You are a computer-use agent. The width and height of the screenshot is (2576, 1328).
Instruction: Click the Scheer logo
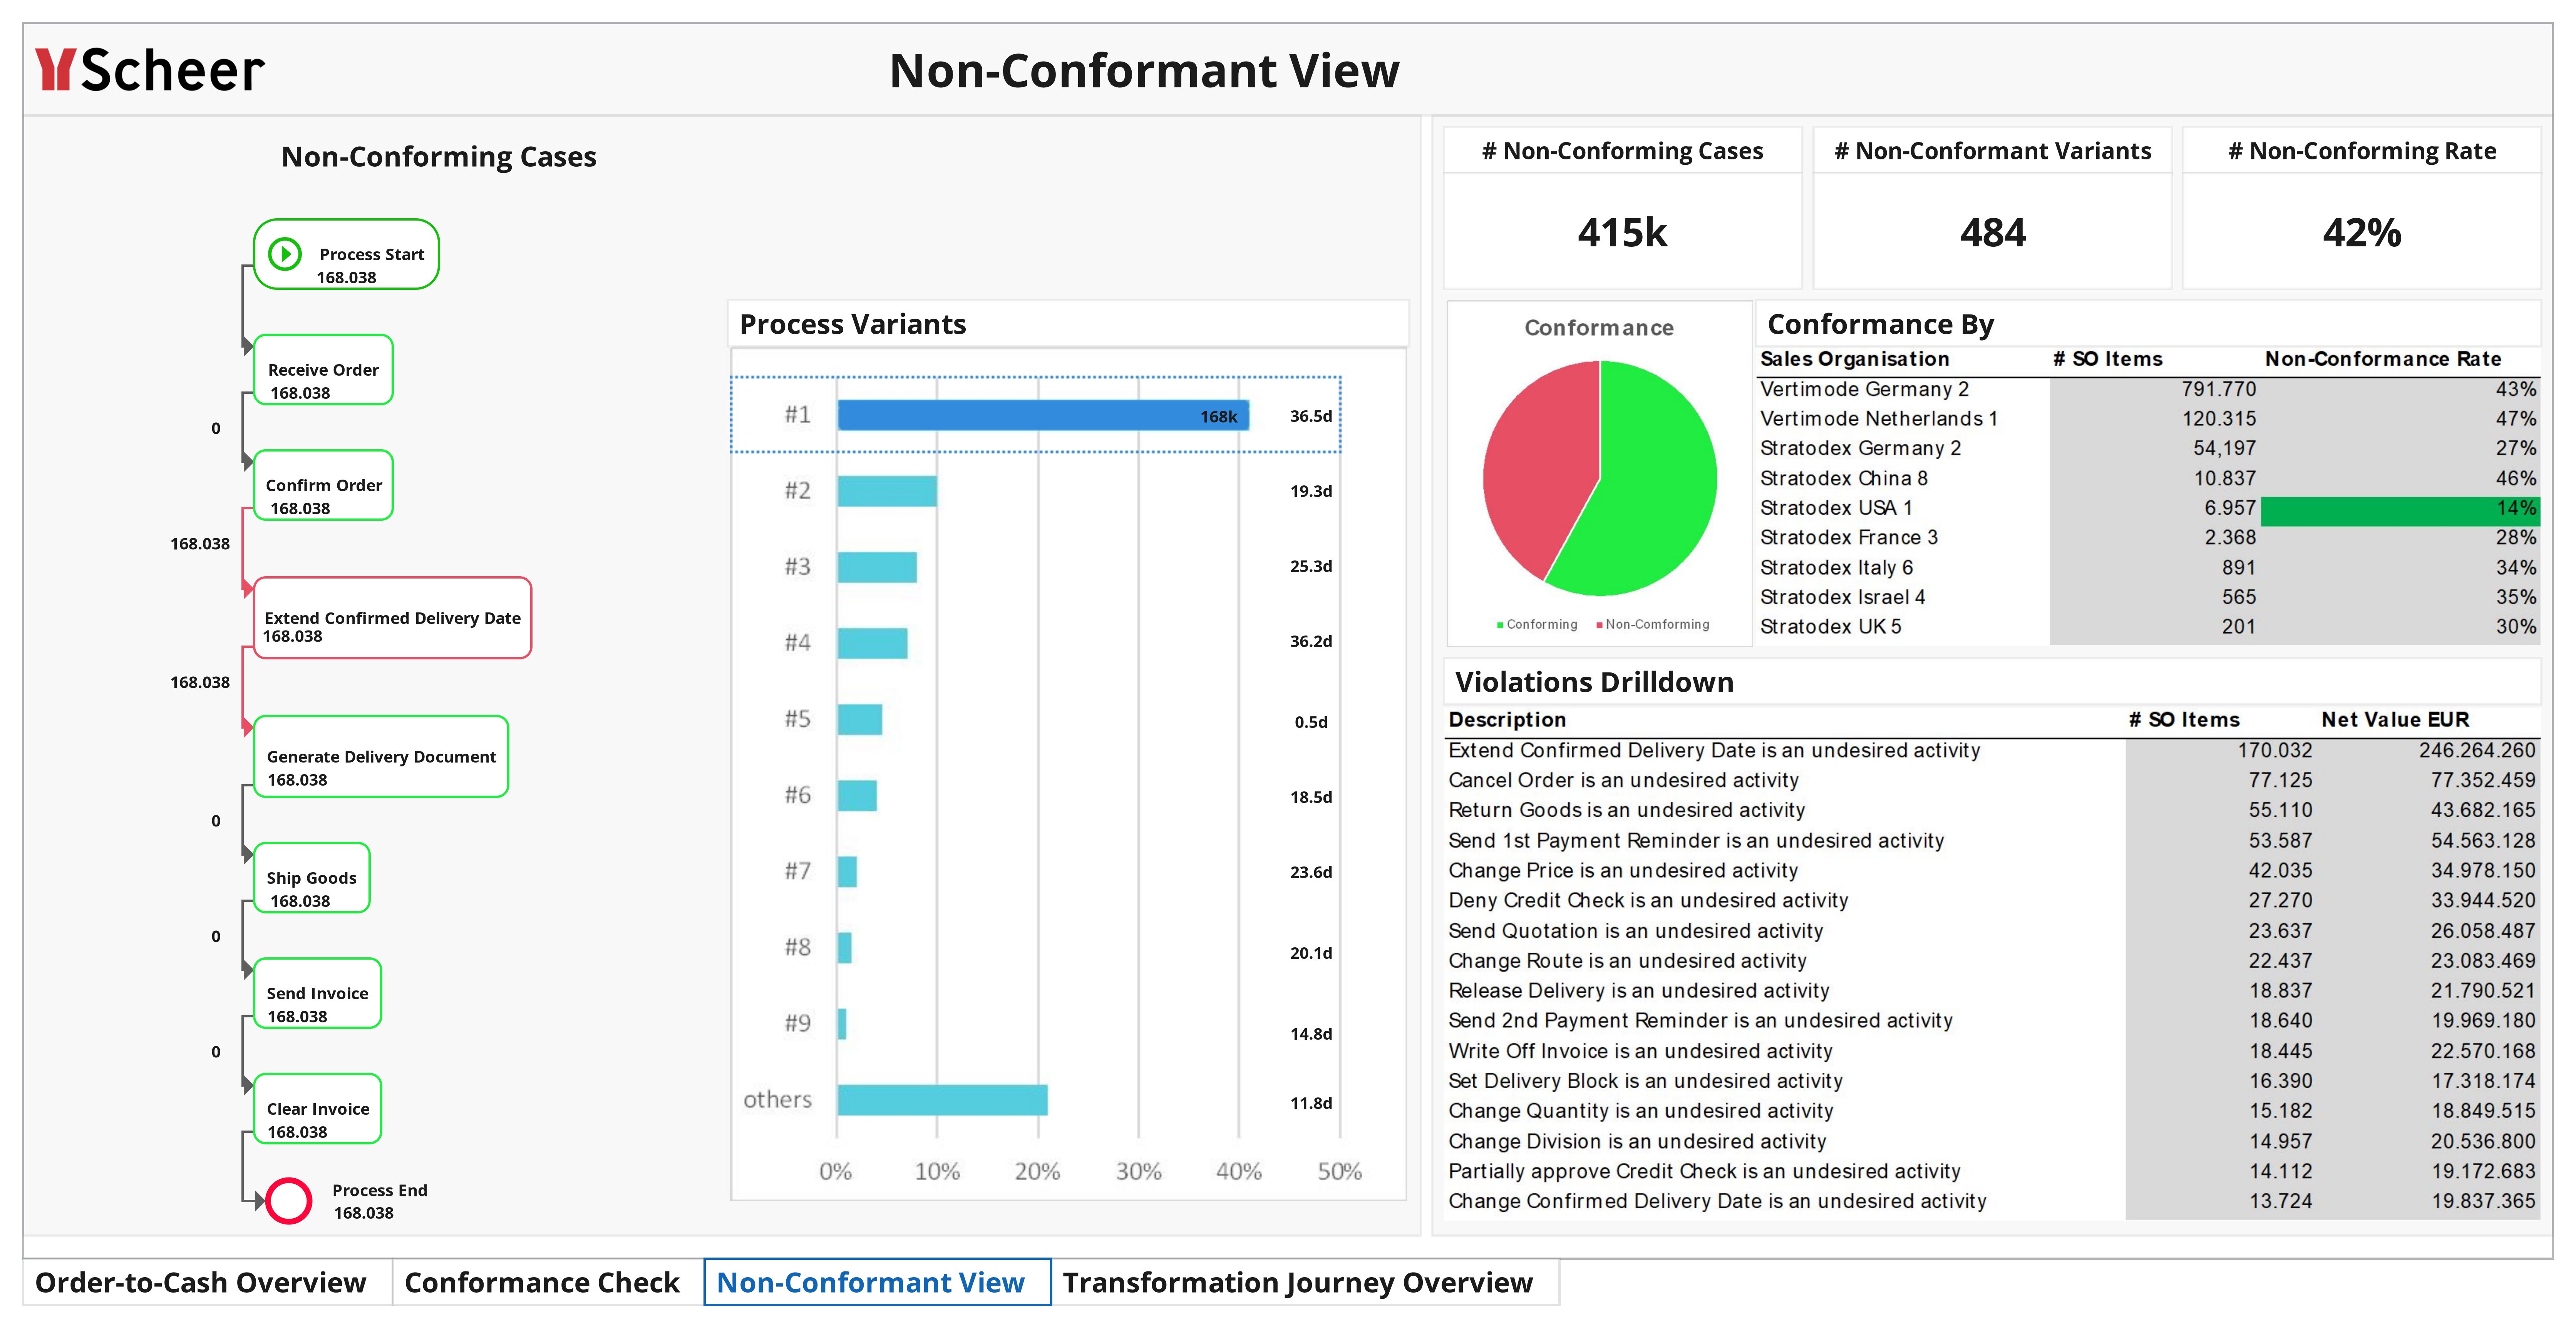click(x=150, y=70)
